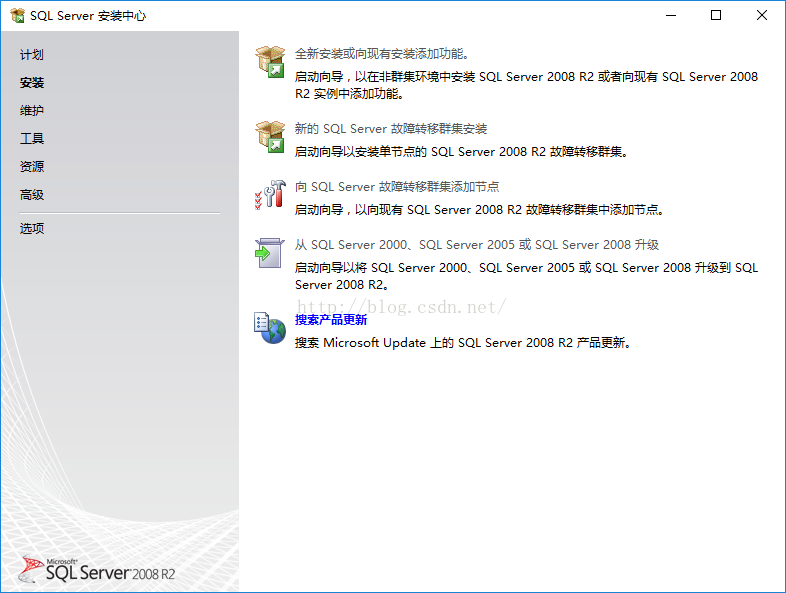Open the 计划 page in sidebar

(x=32, y=55)
